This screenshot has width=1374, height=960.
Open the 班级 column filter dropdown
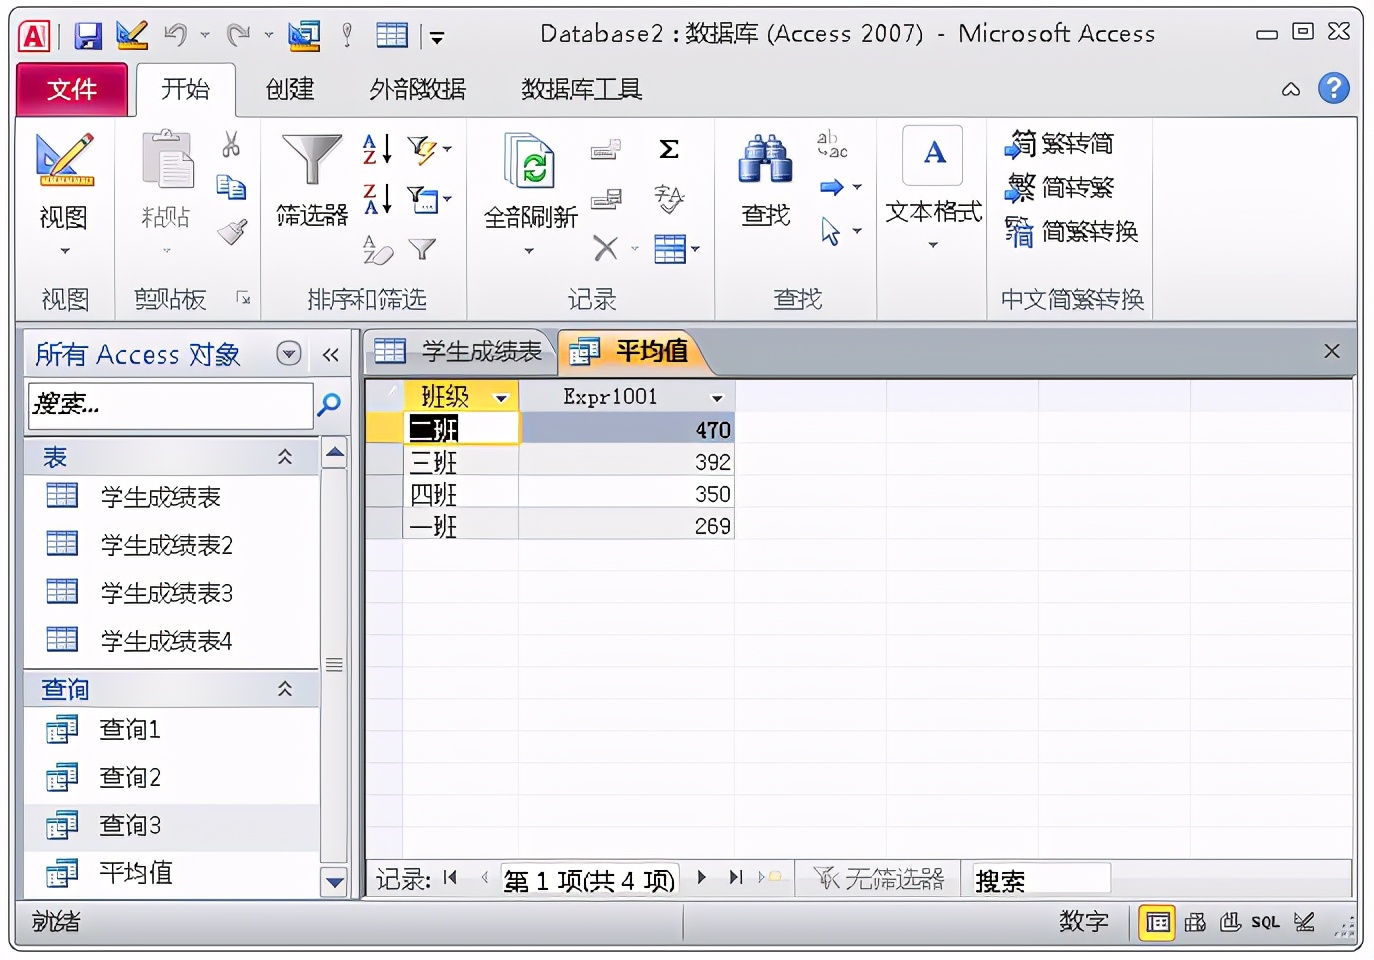click(502, 396)
